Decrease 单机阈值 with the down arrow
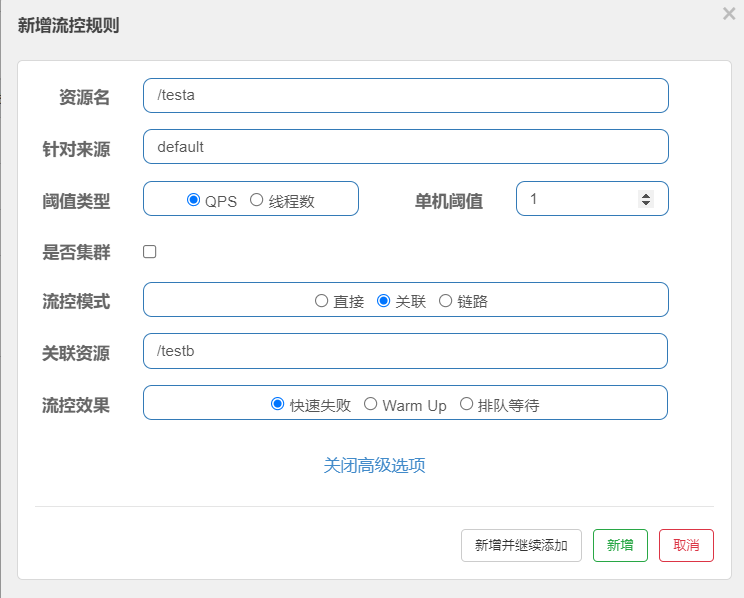Image resolution: width=744 pixels, height=598 pixels. (x=646, y=203)
